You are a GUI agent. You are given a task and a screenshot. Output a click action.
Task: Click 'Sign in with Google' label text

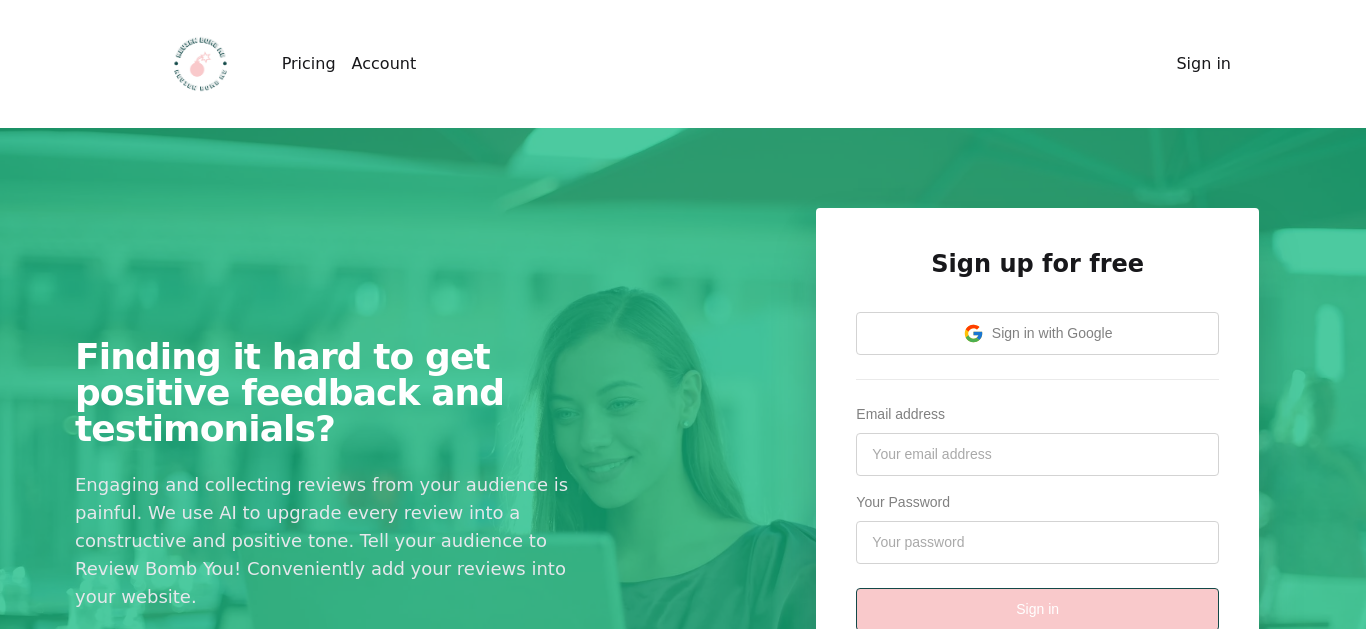[1051, 333]
